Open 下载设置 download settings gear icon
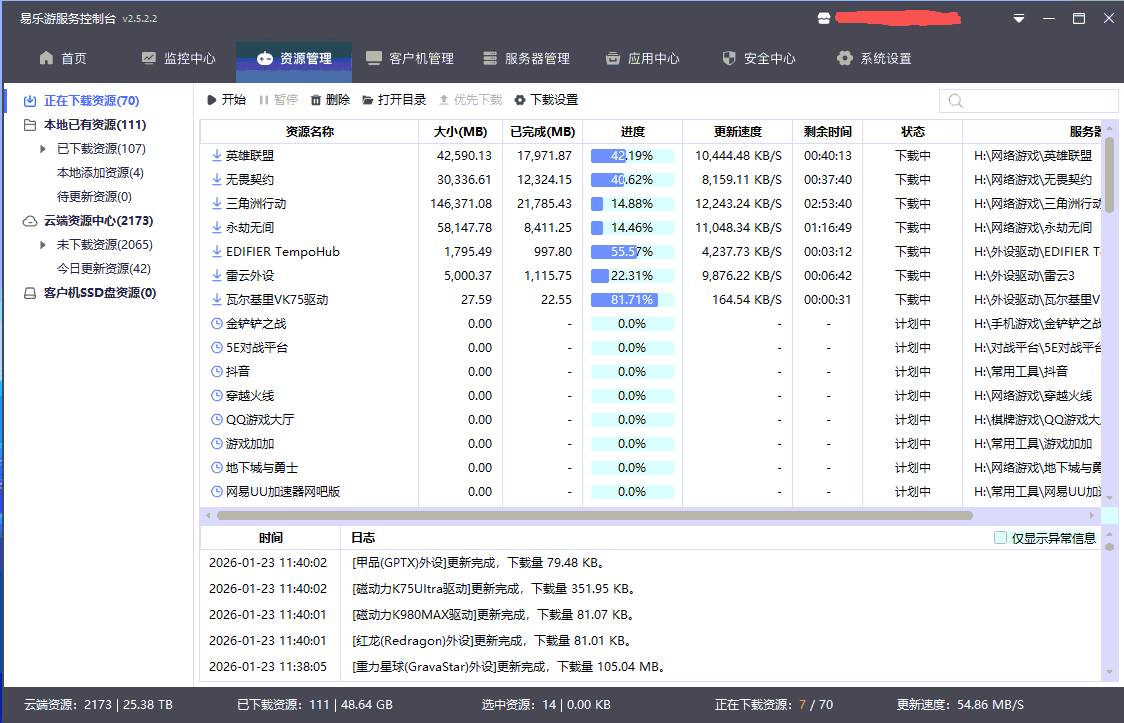 click(519, 99)
